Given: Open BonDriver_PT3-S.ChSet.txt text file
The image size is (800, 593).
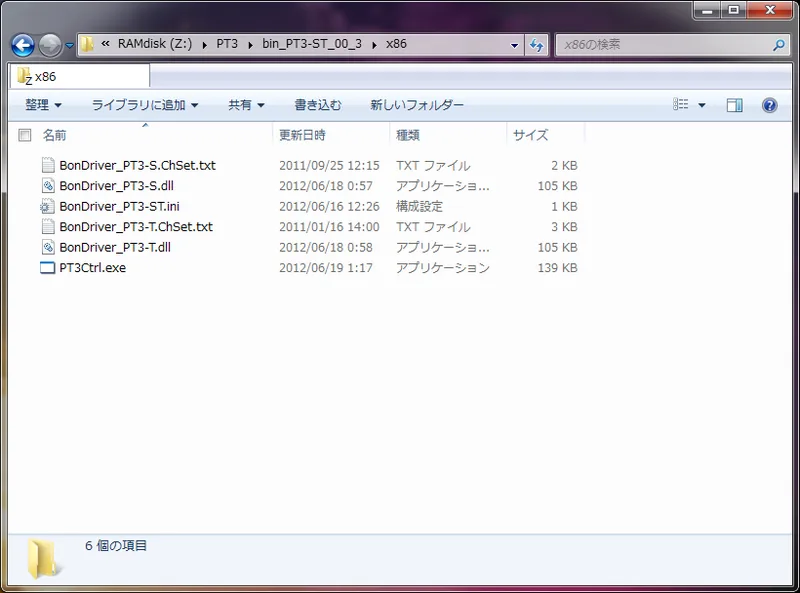Looking at the screenshot, I should (x=135, y=165).
